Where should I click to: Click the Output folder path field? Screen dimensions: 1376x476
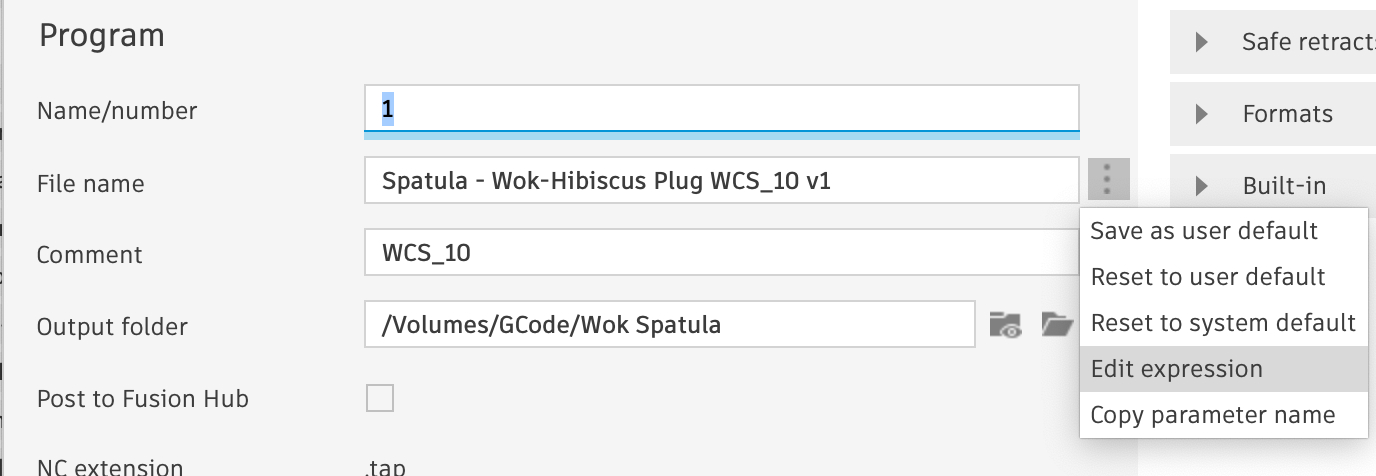pyautogui.click(x=668, y=325)
